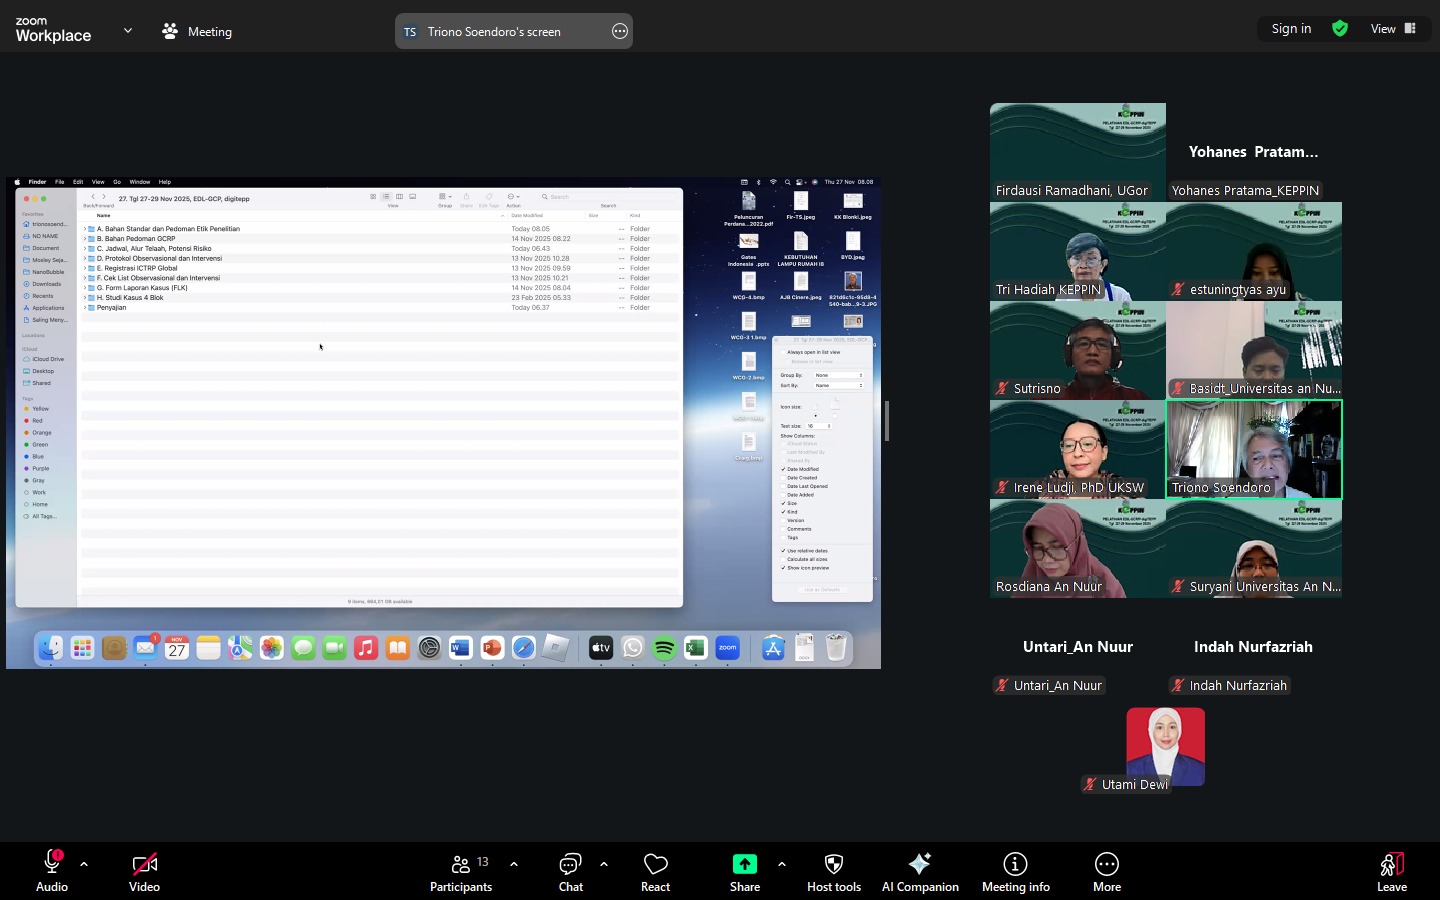Click the green encryption shield icon
Image resolution: width=1440 pixels, height=900 pixels.
tap(1340, 29)
